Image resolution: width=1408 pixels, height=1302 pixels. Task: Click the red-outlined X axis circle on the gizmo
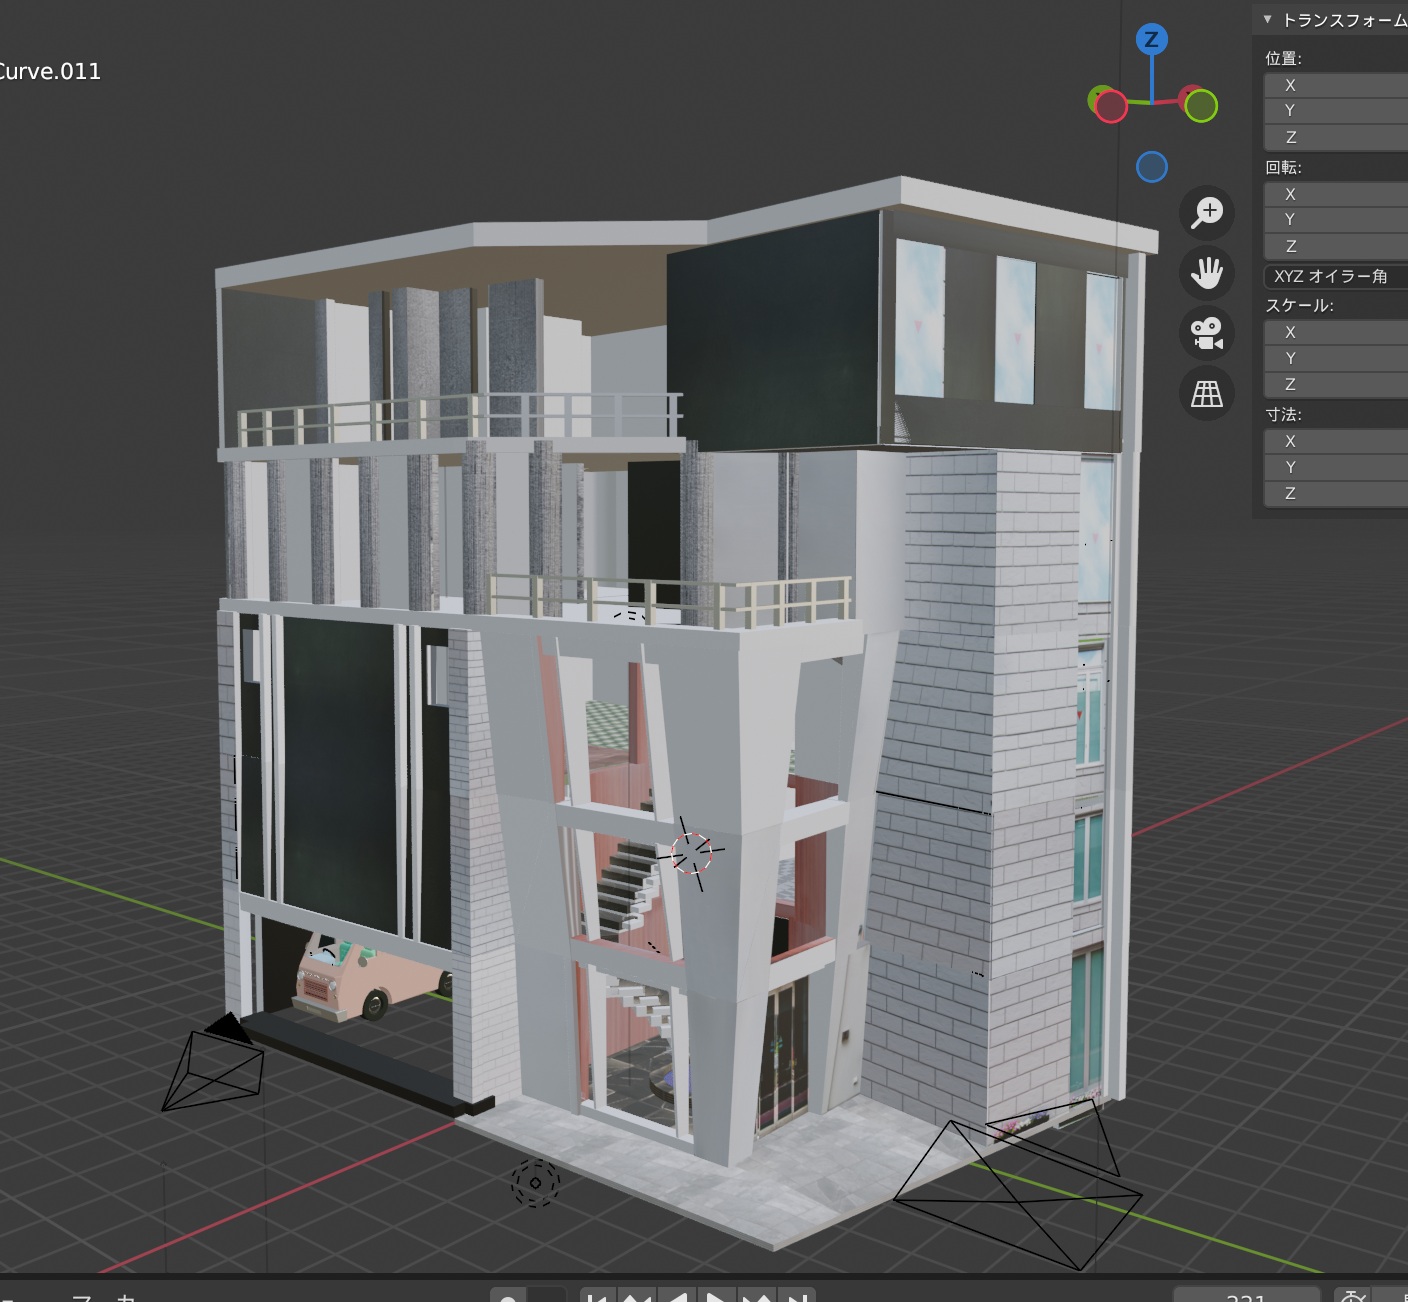(x=1110, y=106)
